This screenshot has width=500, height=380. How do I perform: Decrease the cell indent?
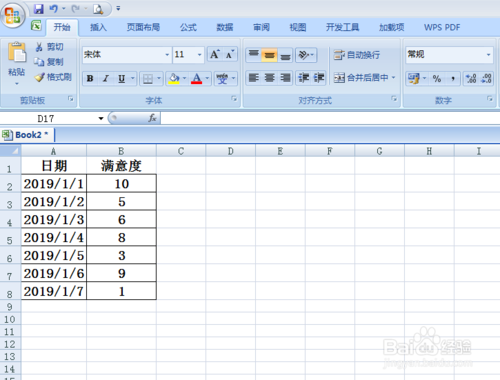[x=303, y=78]
